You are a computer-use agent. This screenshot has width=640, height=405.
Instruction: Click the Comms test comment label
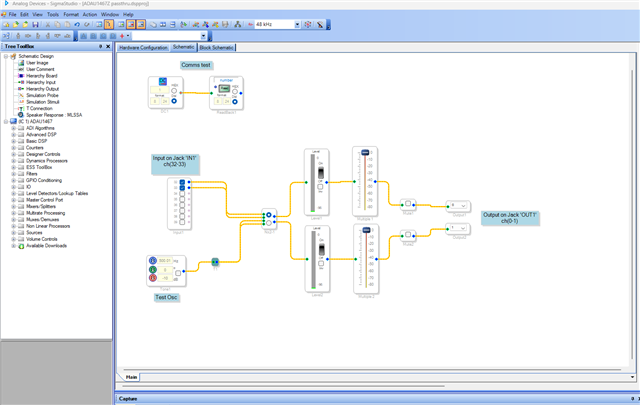tap(196, 65)
